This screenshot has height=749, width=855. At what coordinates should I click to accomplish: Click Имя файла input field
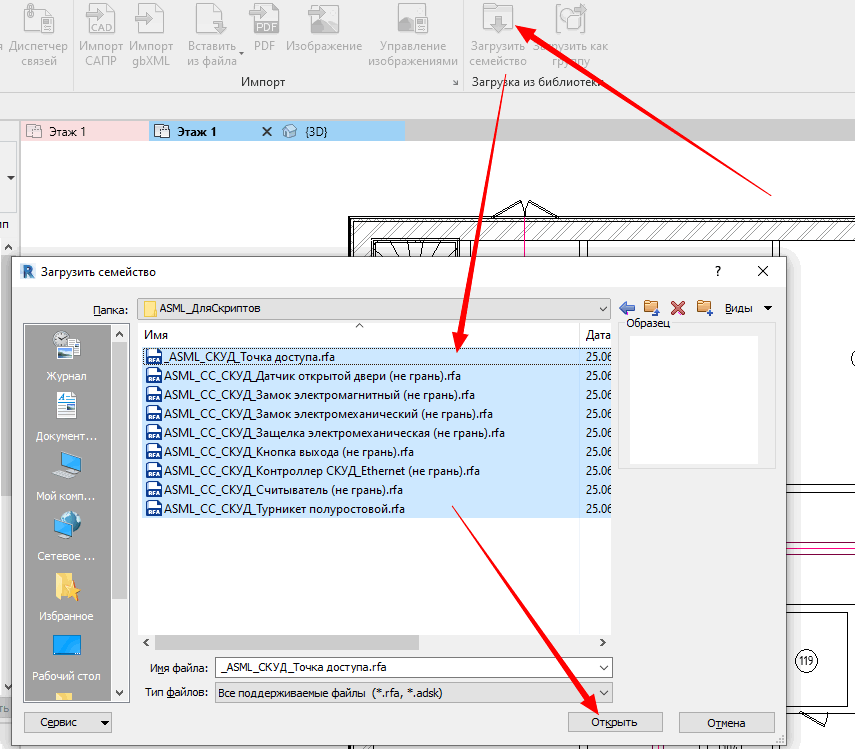click(x=407, y=667)
